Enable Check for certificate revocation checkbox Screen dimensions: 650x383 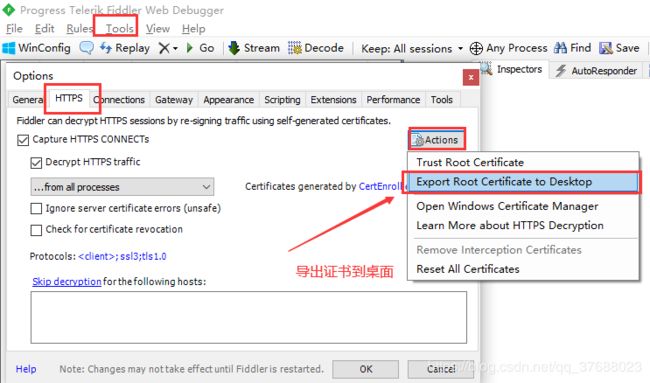[x=36, y=230]
